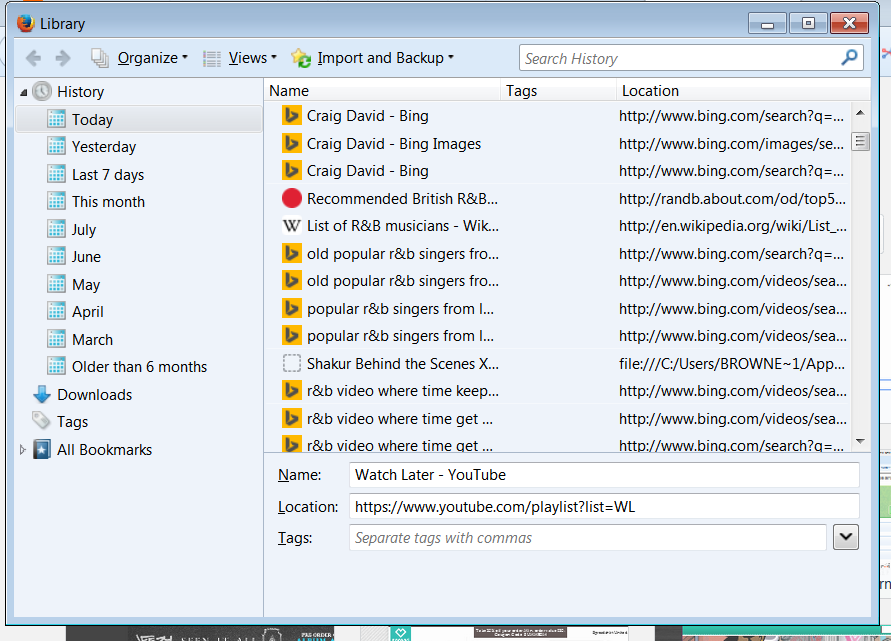The image size is (891, 641).
Task: Open the Downloads section
Action: [94, 395]
